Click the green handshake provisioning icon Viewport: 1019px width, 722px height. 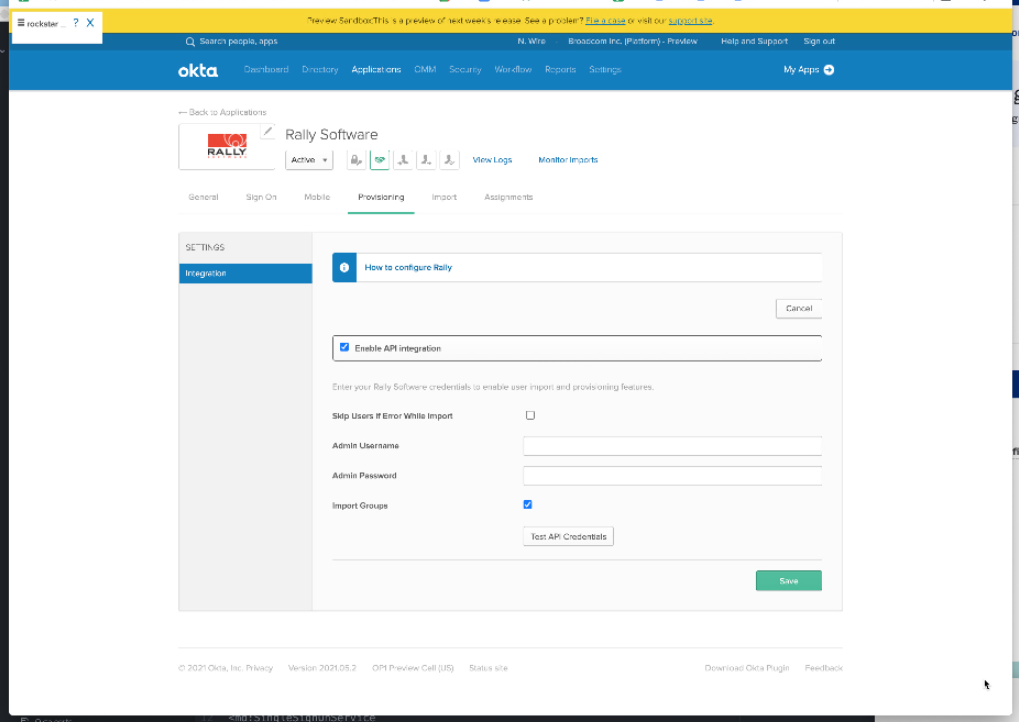coord(379,160)
